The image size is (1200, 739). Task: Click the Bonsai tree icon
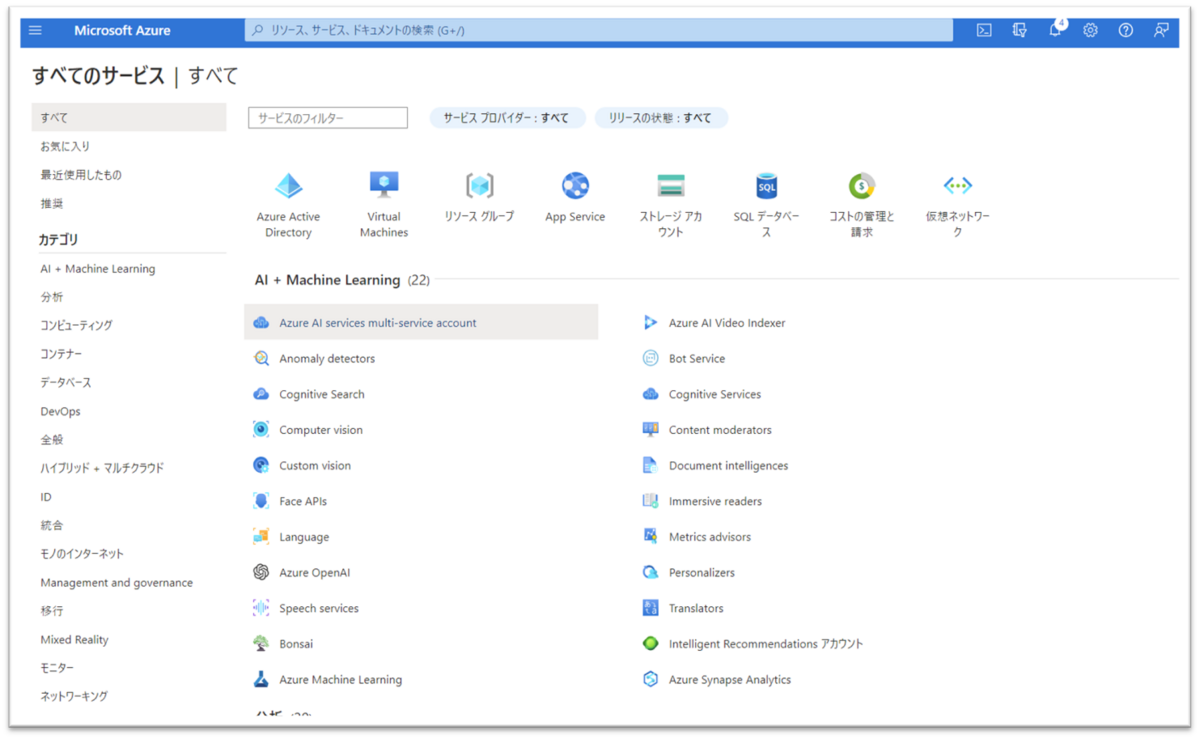point(261,644)
